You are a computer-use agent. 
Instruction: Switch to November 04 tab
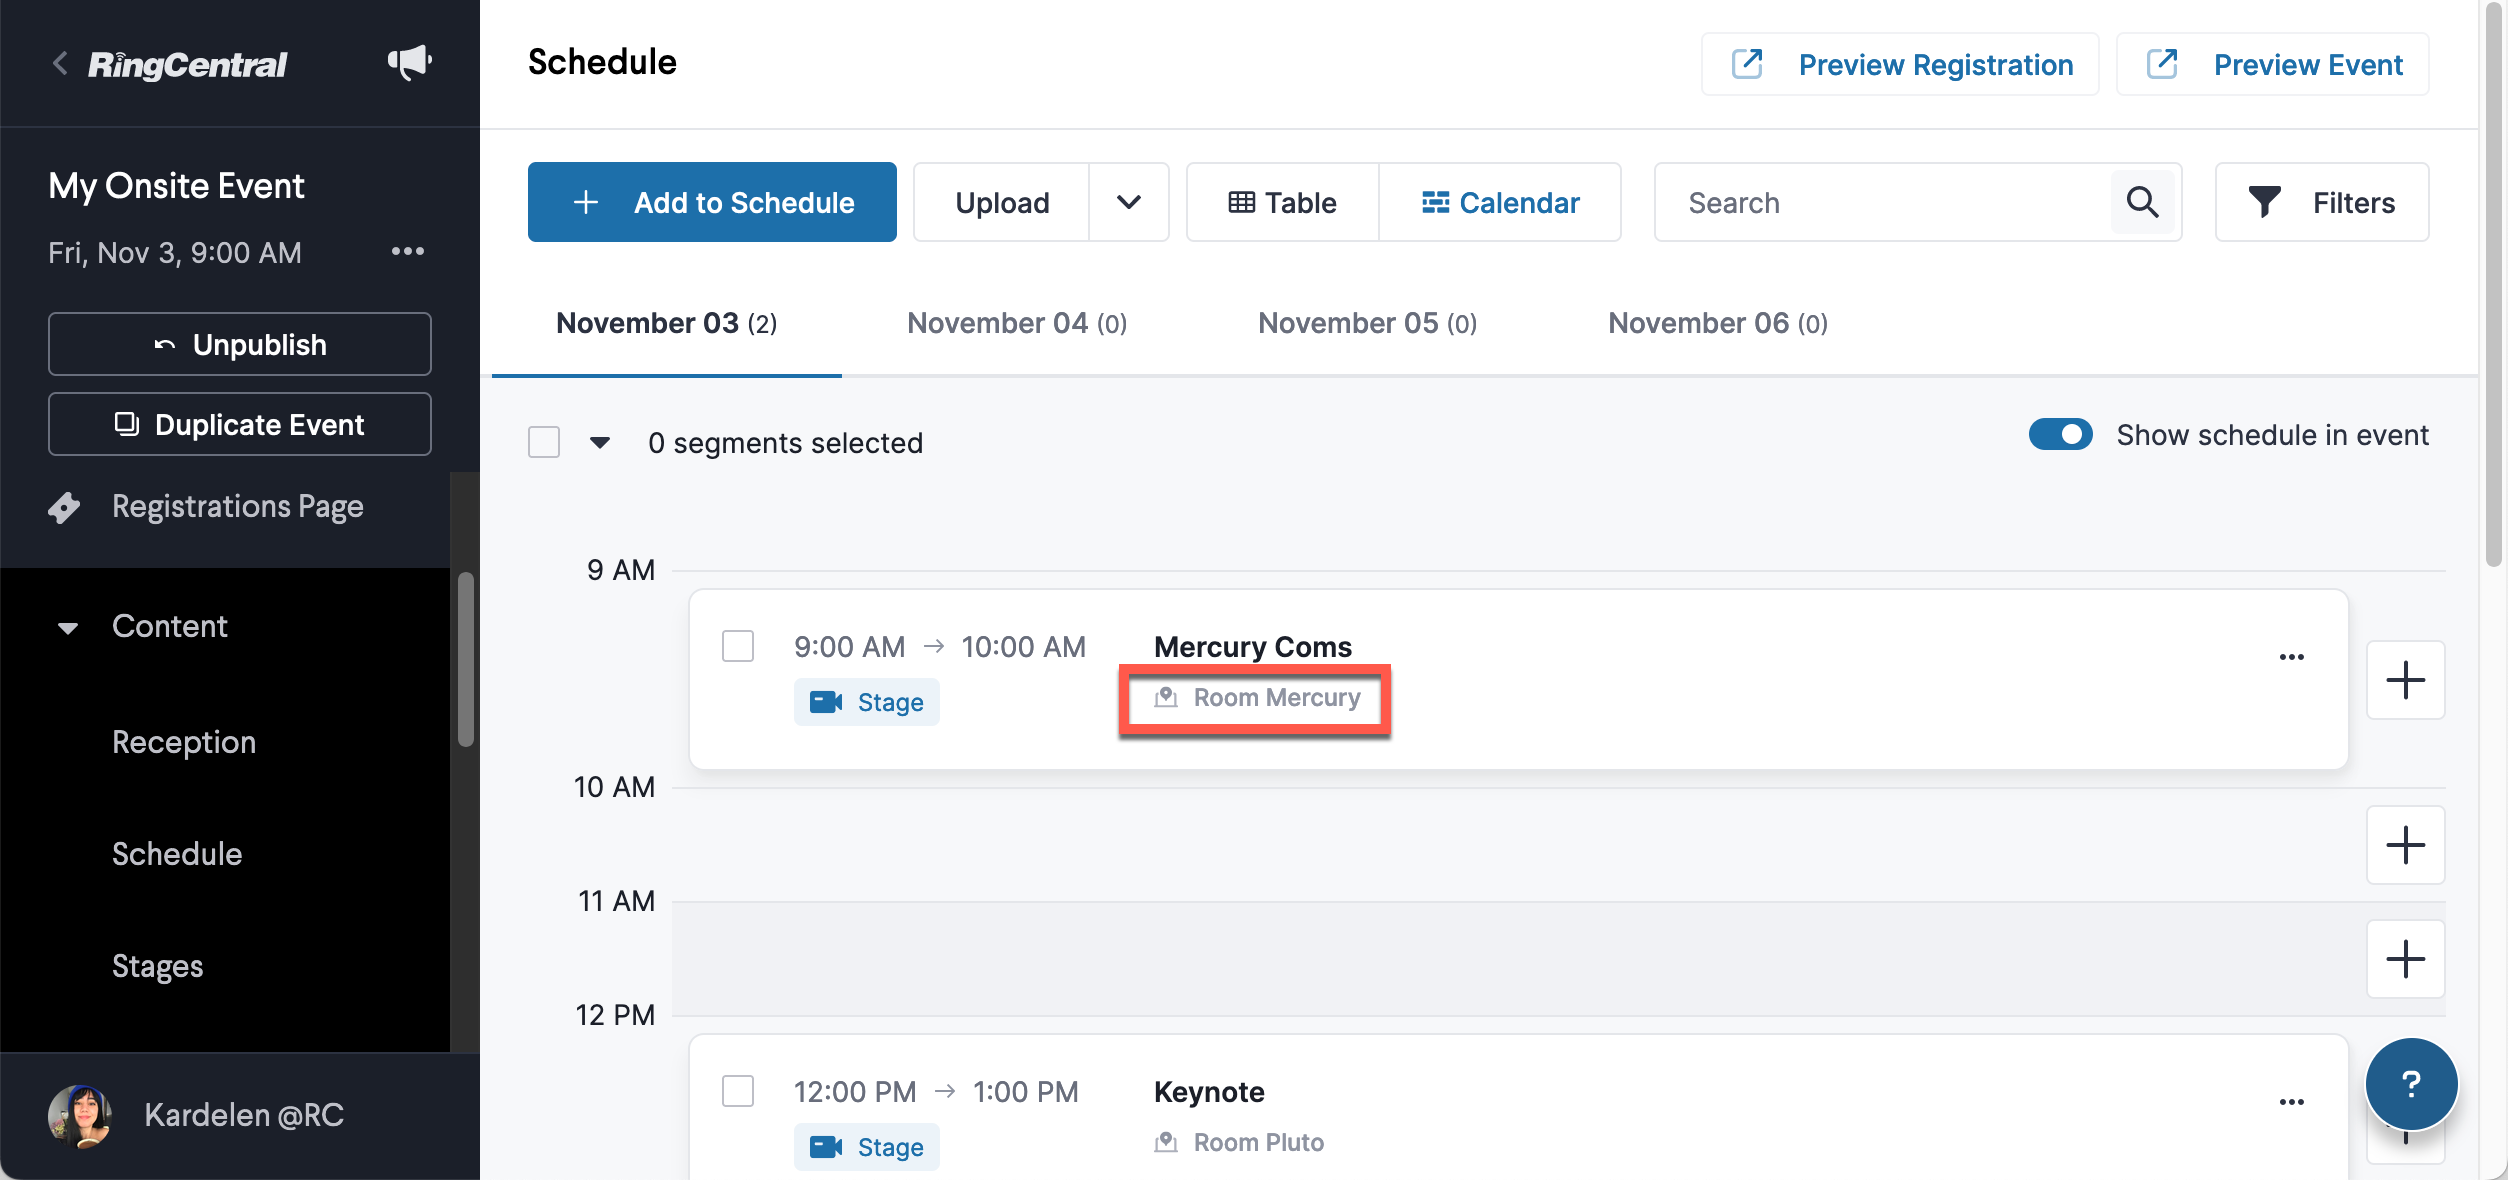click(x=1017, y=324)
